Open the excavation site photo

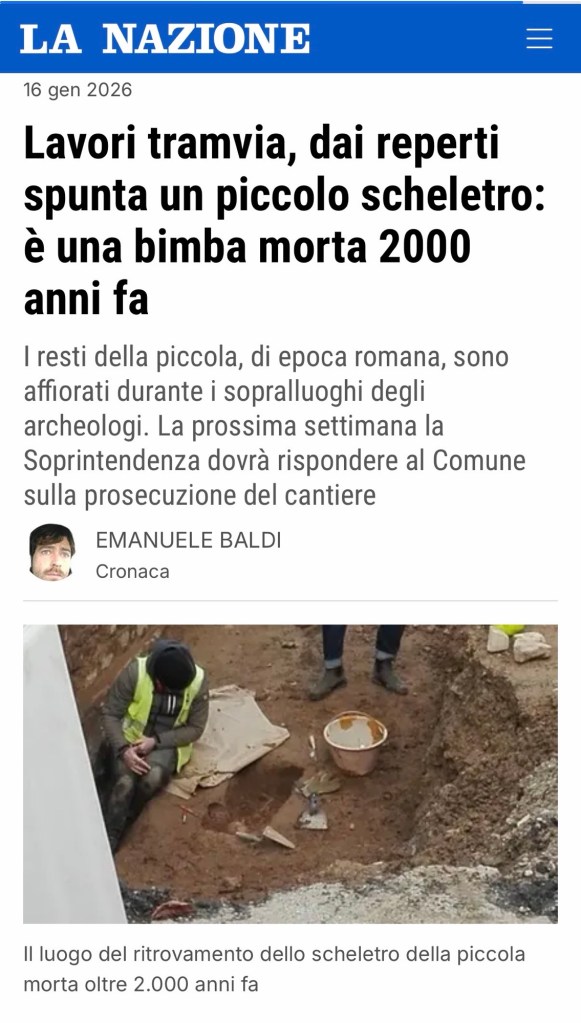click(290, 774)
